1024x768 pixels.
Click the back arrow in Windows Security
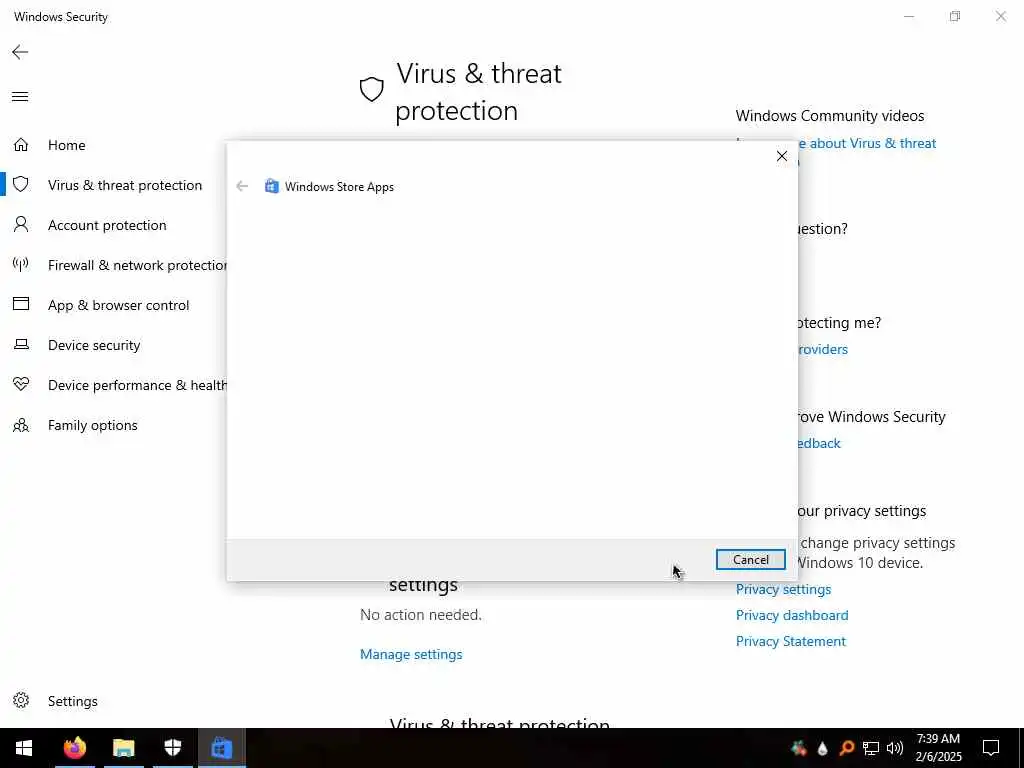pos(20,52)
